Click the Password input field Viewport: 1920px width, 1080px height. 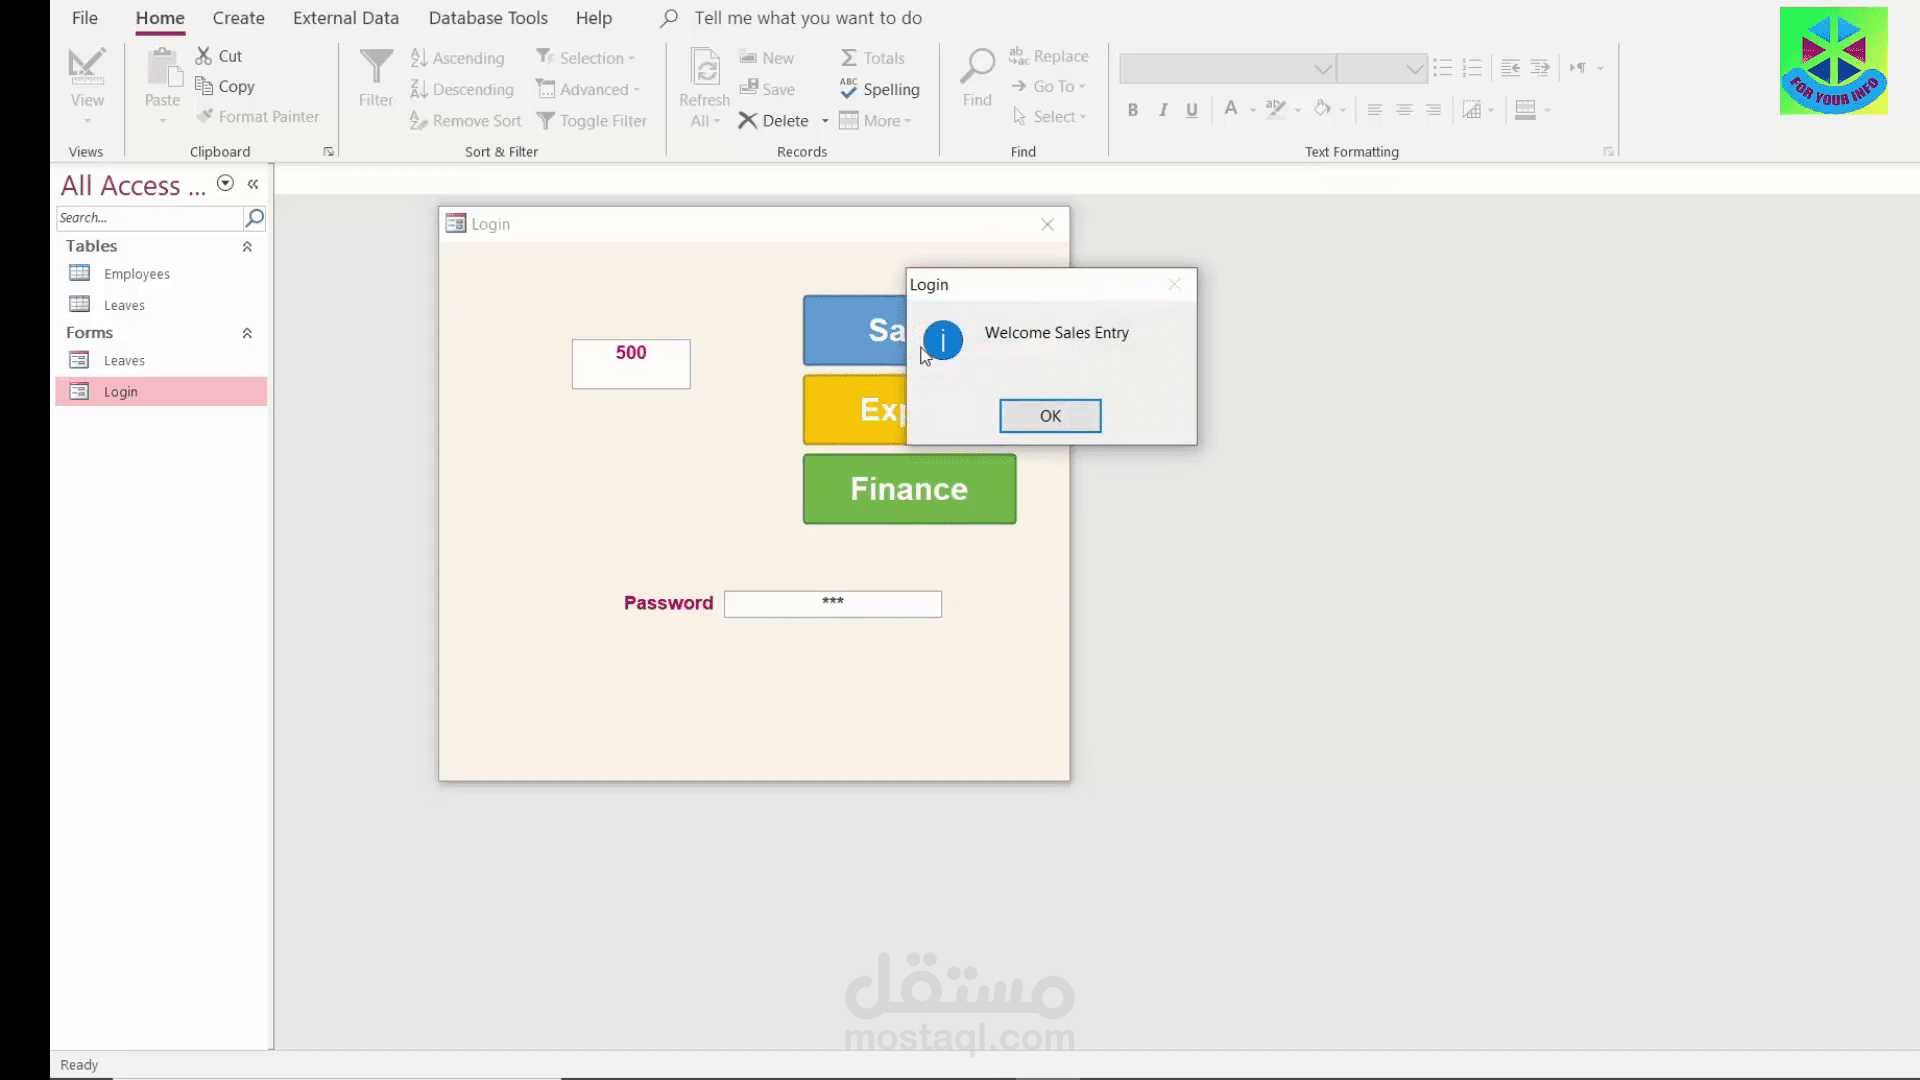[x=832, y=604]
